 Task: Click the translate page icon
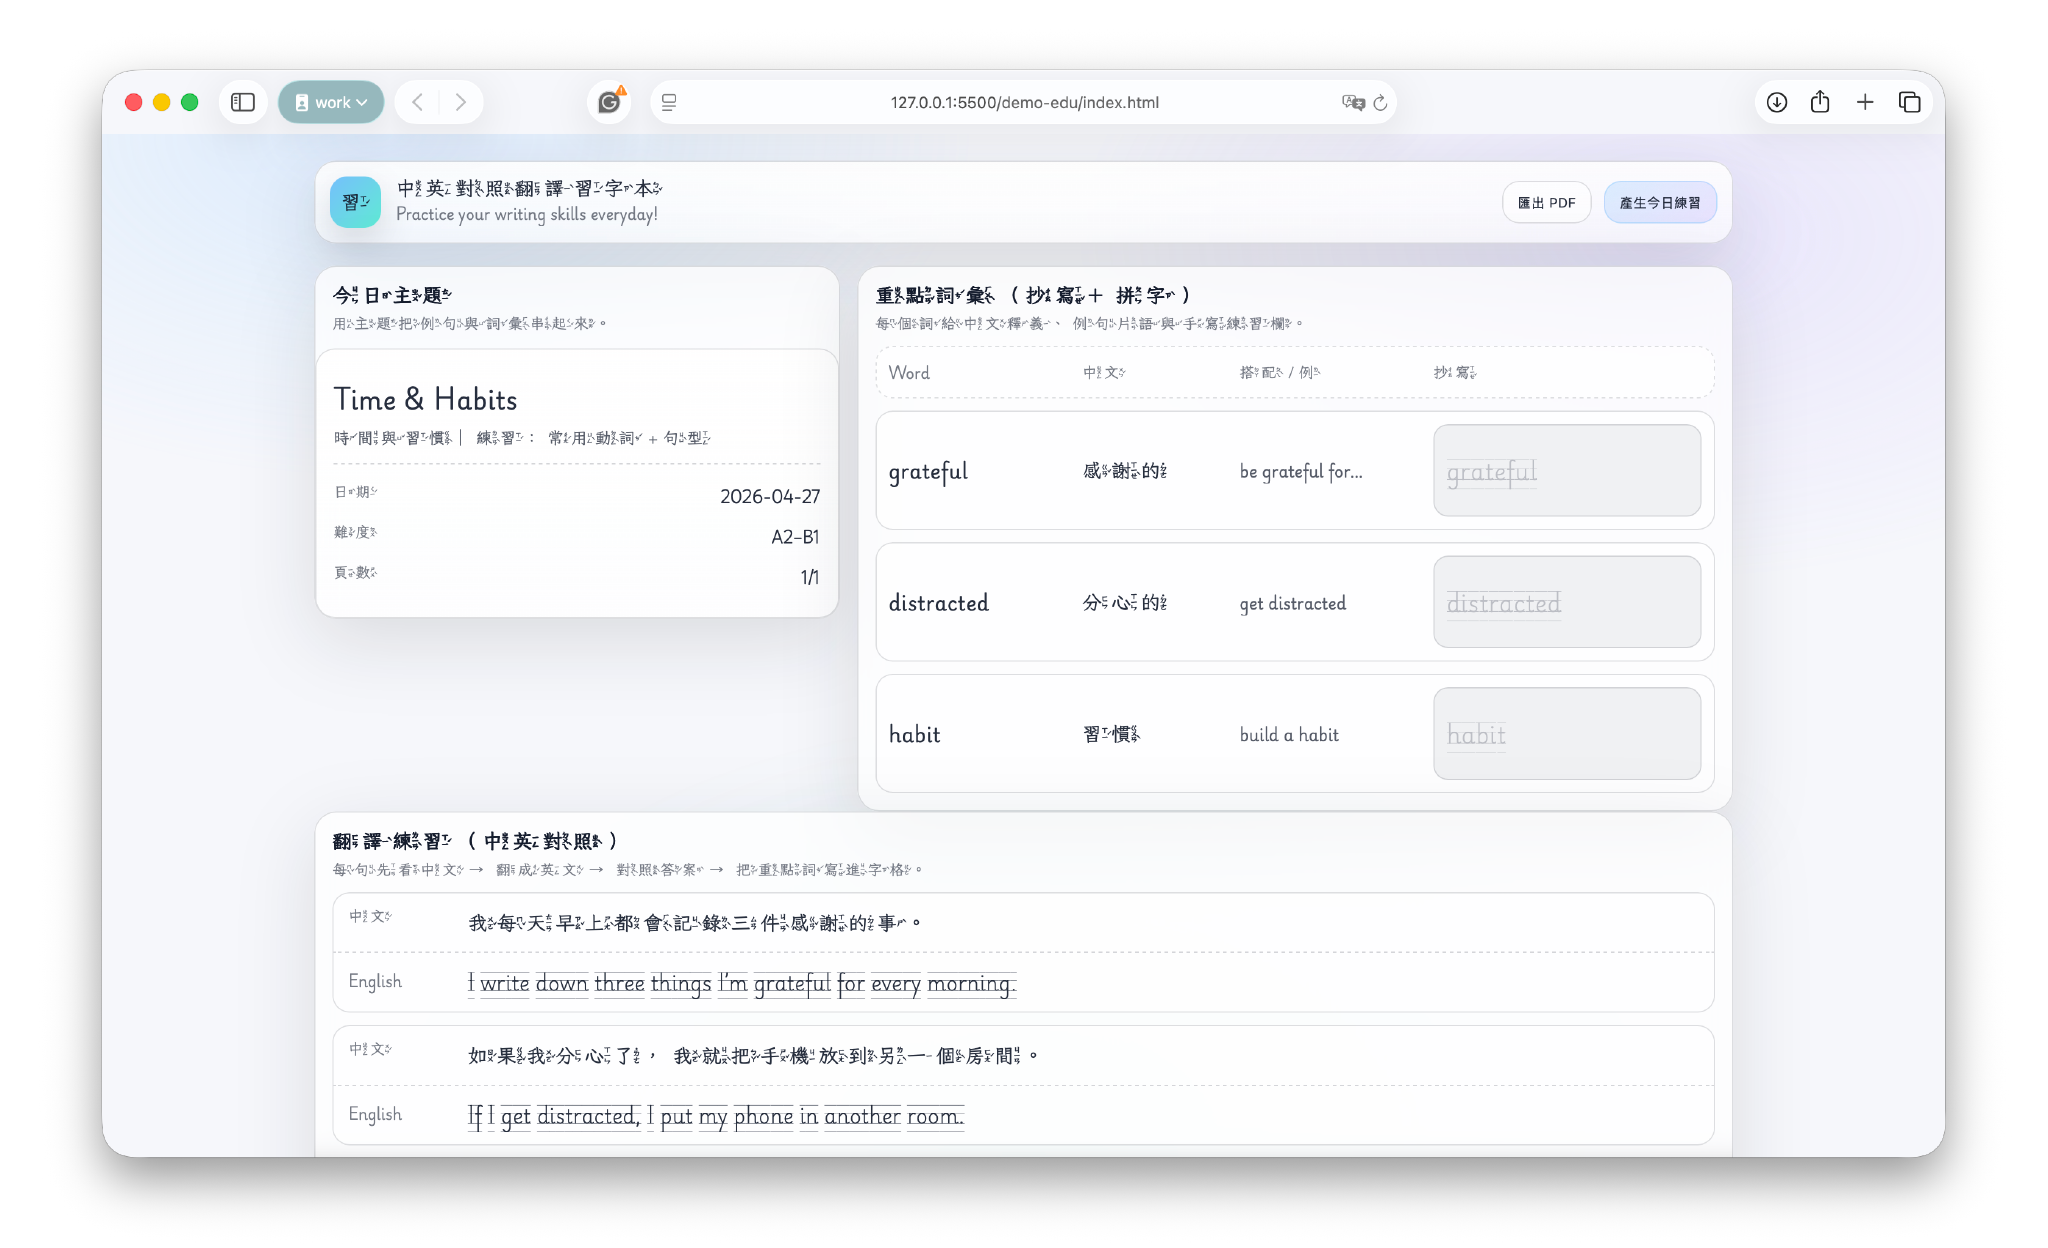coord(1353,102)
